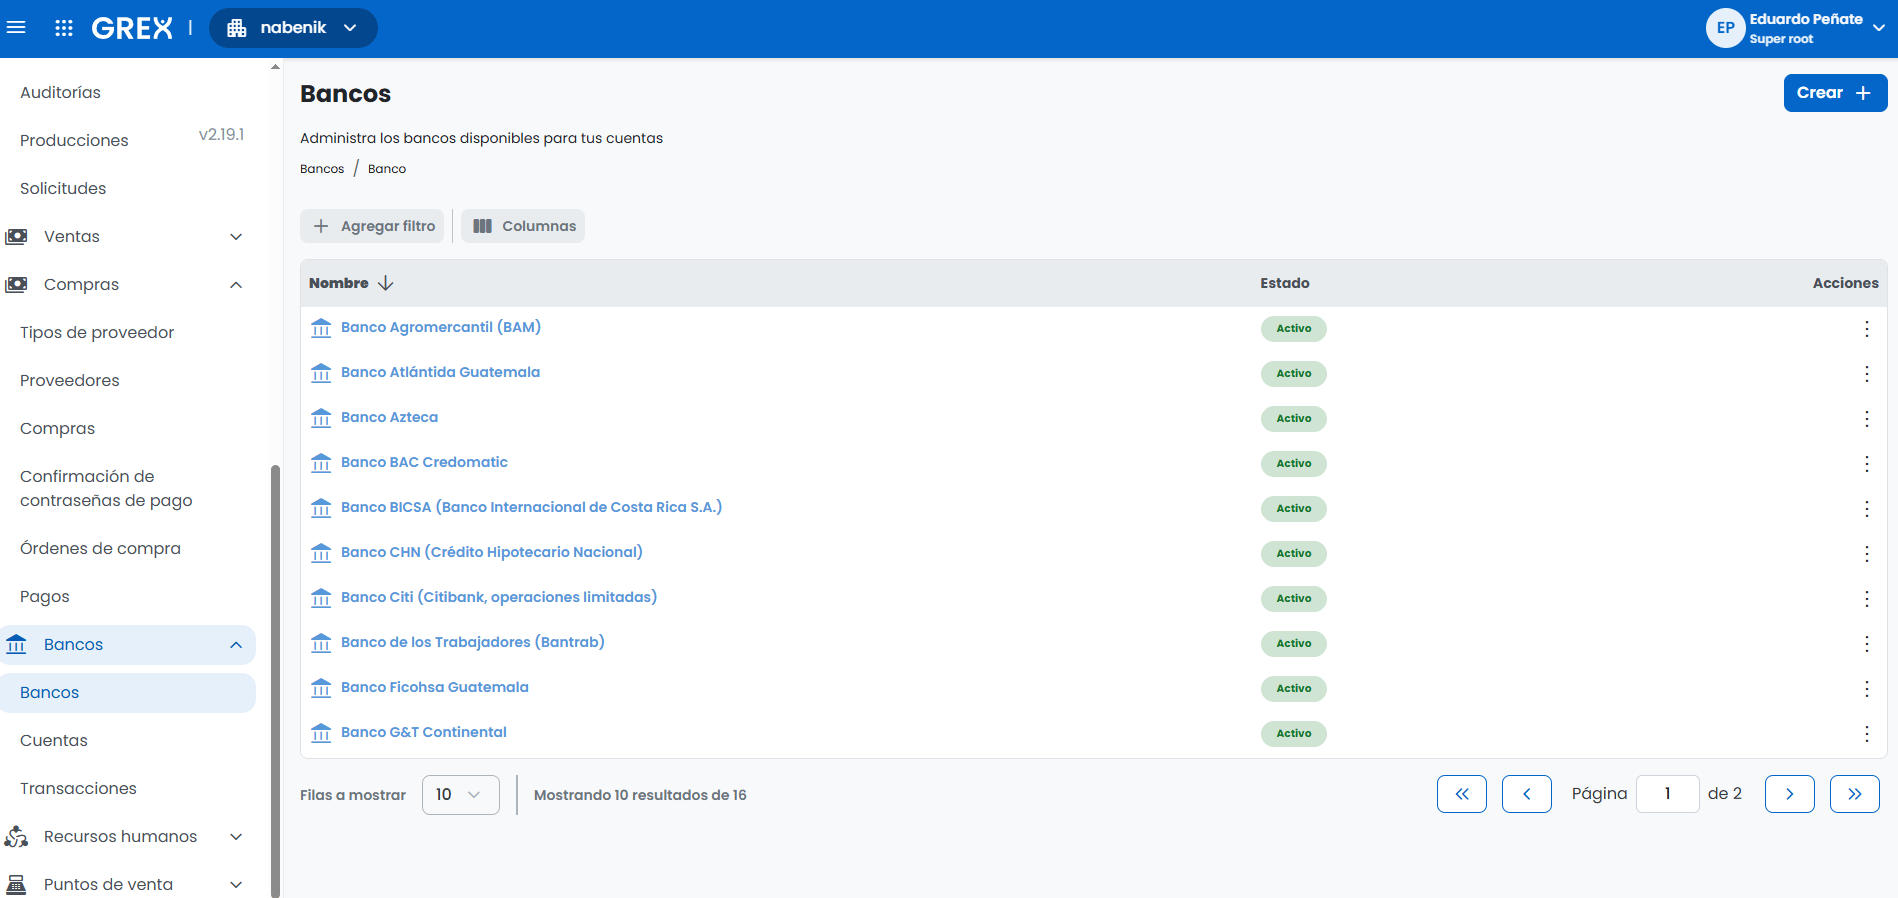Screen dimensions: 1898x898
Task: Click the Crear button
Action: point(1835,93)
